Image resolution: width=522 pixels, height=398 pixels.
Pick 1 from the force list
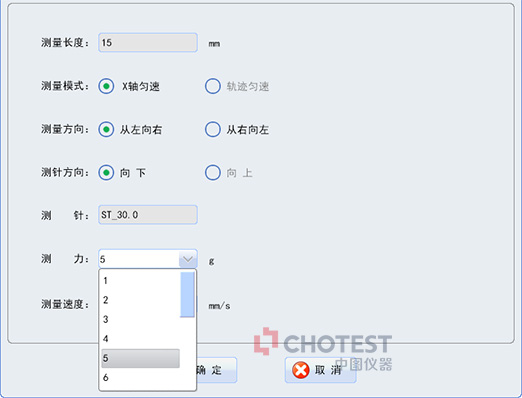[x=140, y=281]
